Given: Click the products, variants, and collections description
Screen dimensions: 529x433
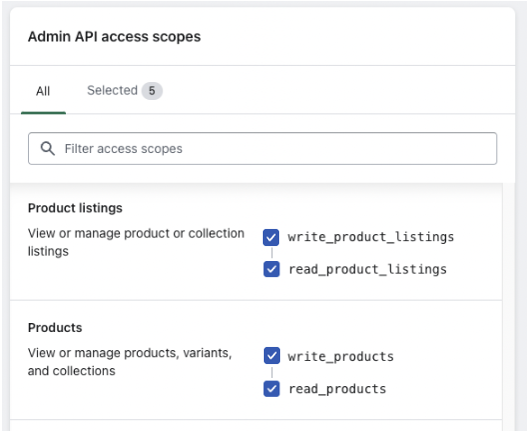Looking at the screenshot, I should (130, 362).
